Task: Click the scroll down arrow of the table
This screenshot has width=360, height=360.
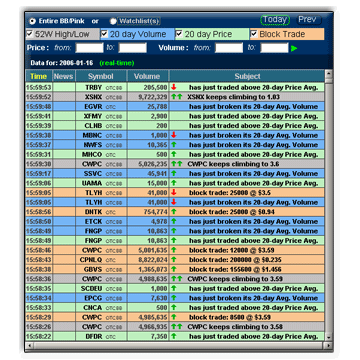Action: (329, 337)
